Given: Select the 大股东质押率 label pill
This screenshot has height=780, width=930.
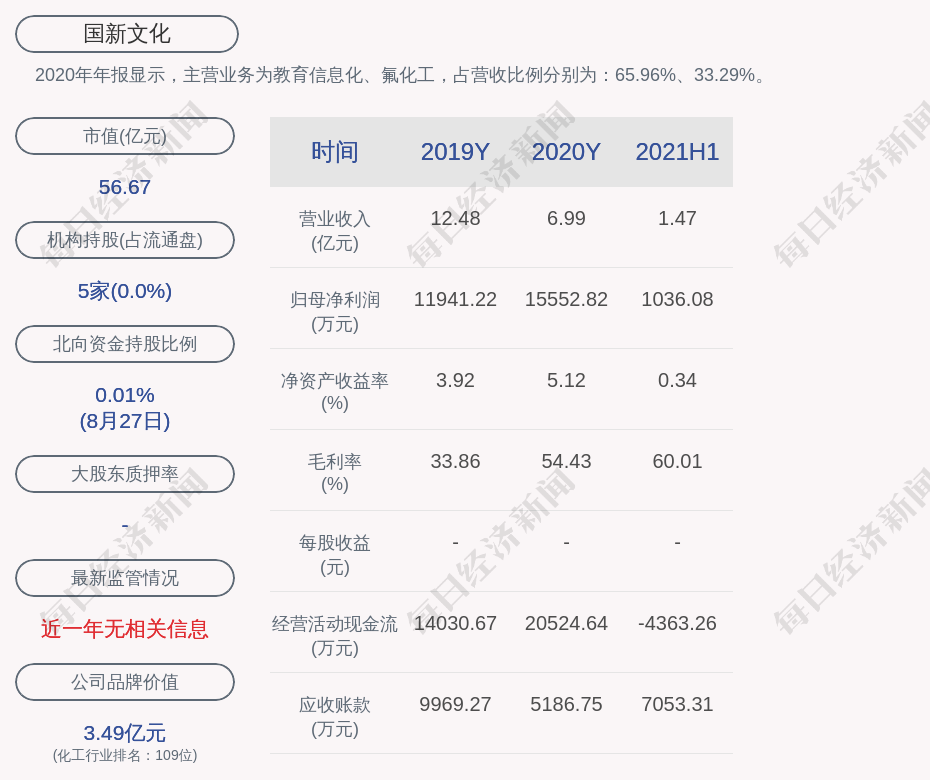Looking at the screenshot, I should (x=125, y=473).
